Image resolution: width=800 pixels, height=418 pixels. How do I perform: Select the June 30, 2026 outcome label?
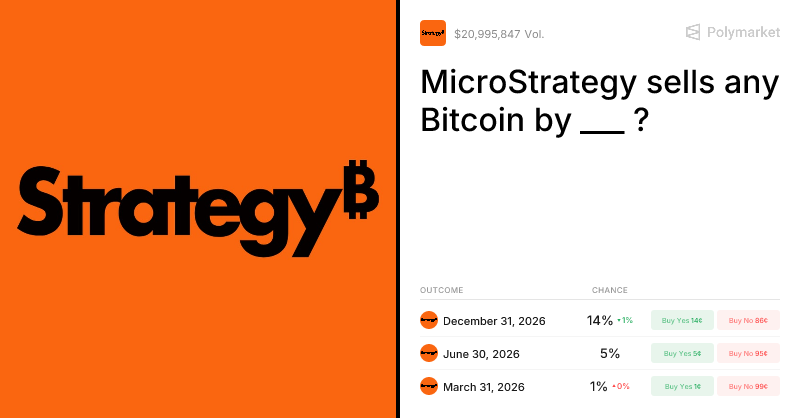(x=481, y=354)
